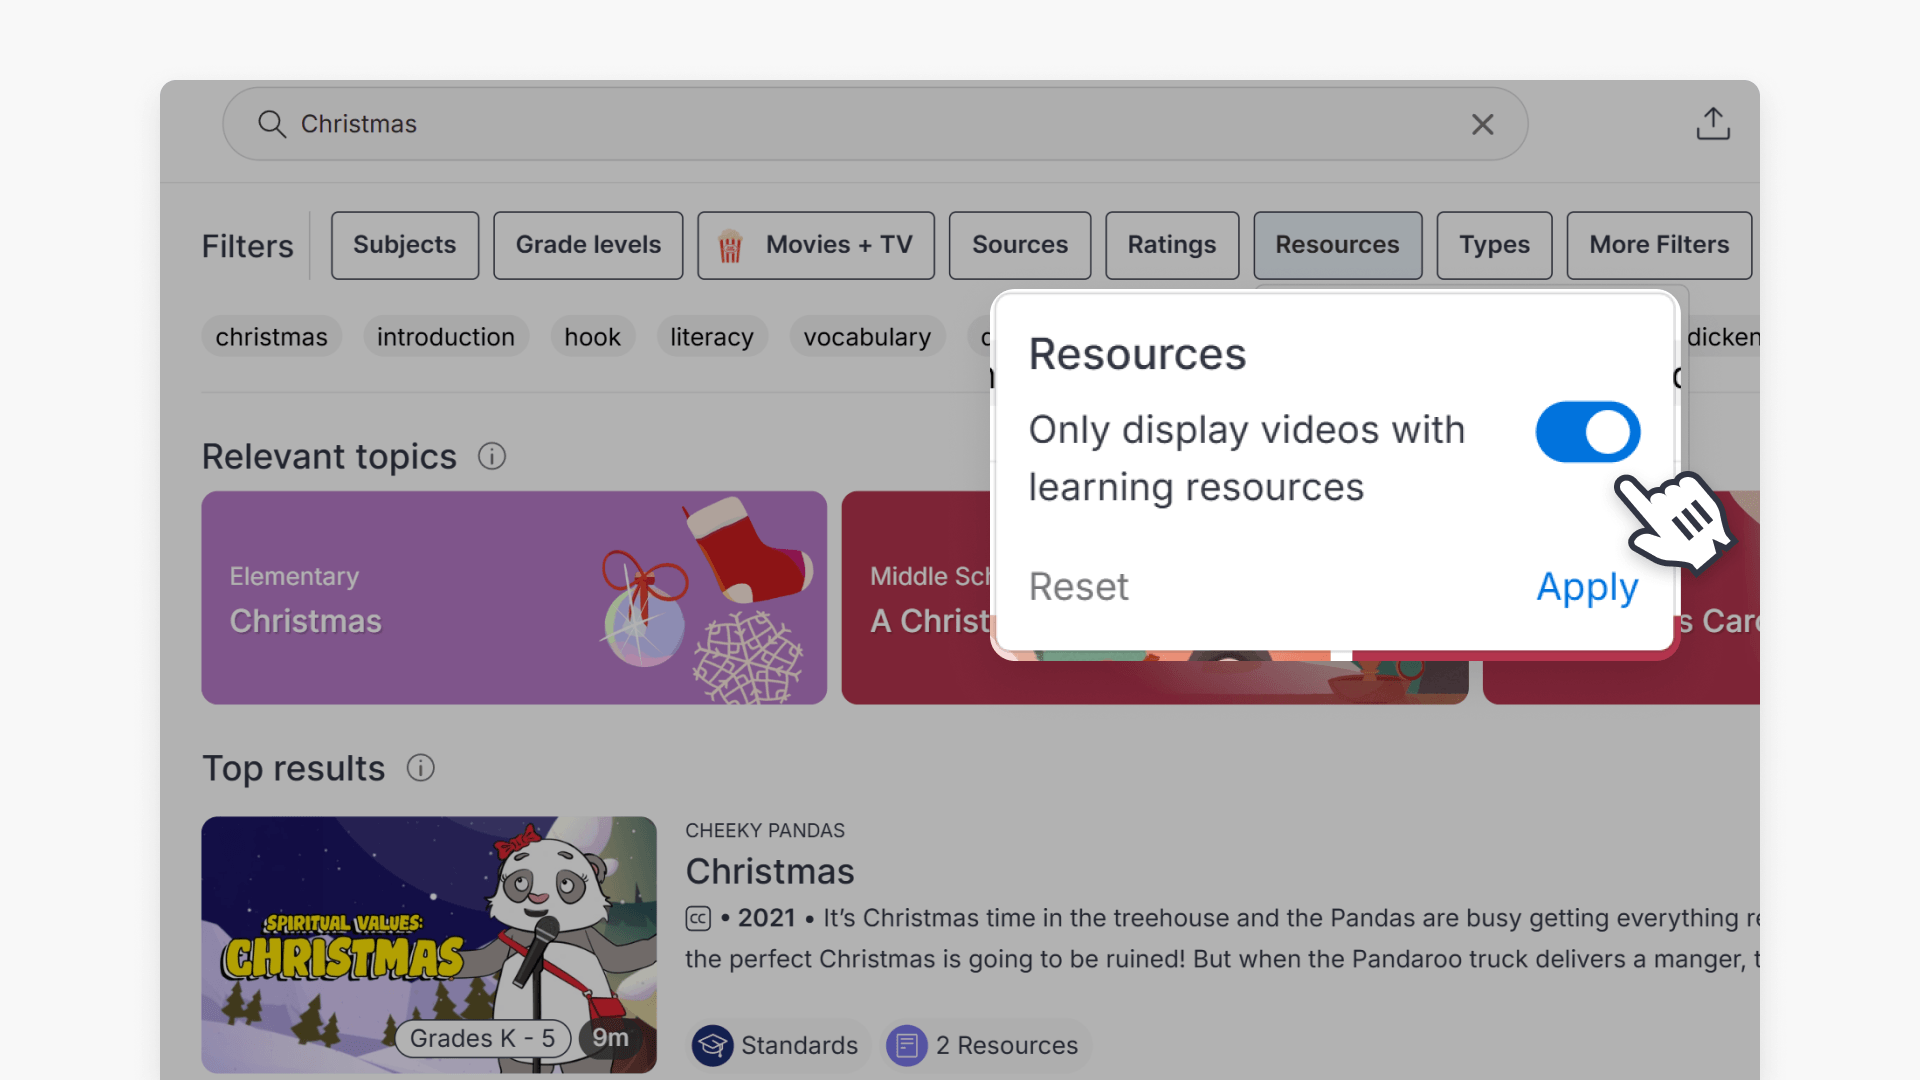
Task: Open the Subjects filter
Action: pos(404,245)
